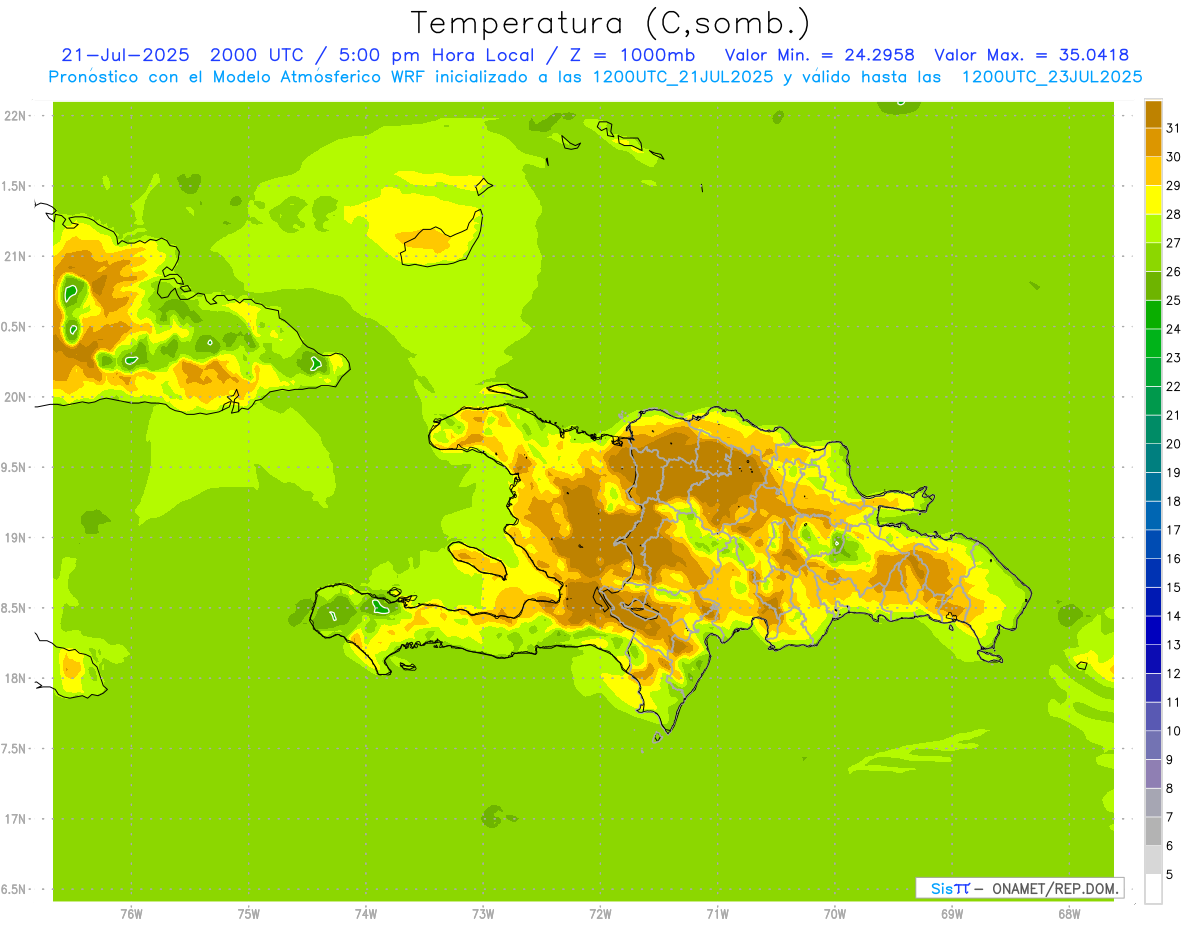Click the legend label "5"
1200x927 pixels.
click(1169, 874)
